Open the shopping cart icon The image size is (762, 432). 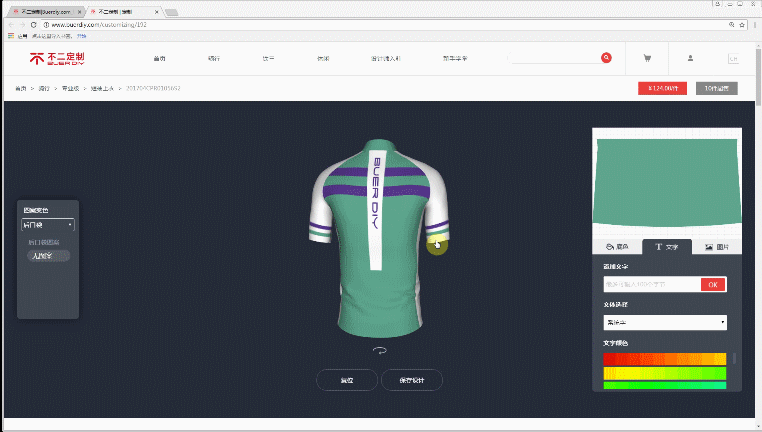tap(647, 58)
